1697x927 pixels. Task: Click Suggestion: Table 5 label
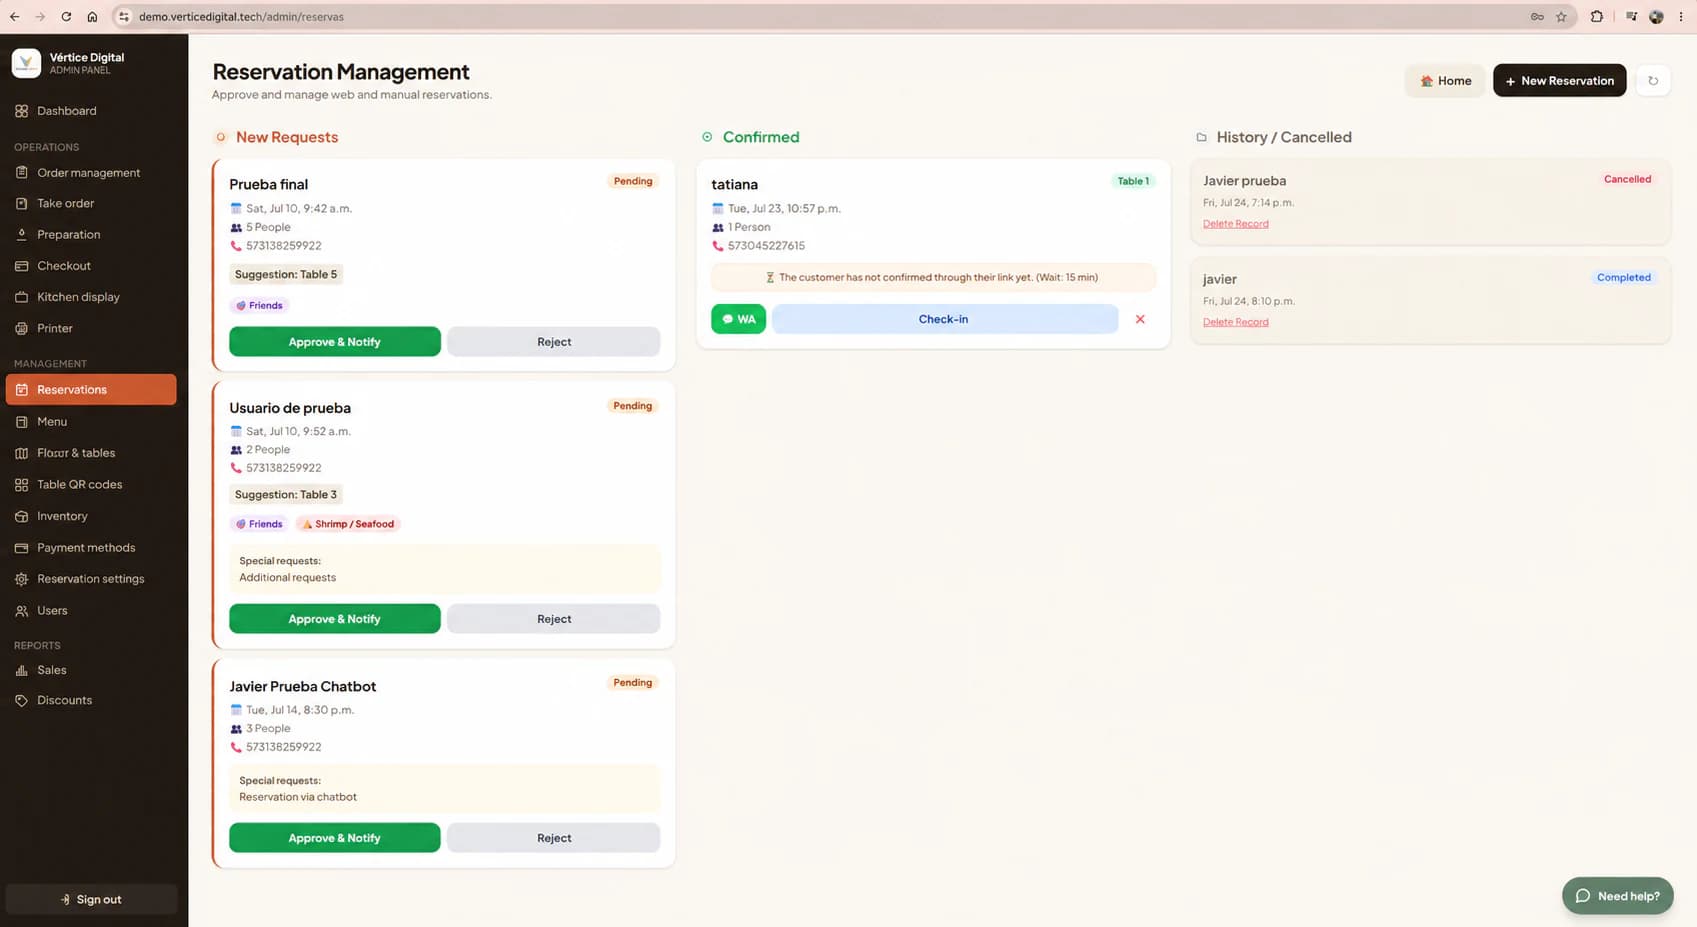click(286, 274)
